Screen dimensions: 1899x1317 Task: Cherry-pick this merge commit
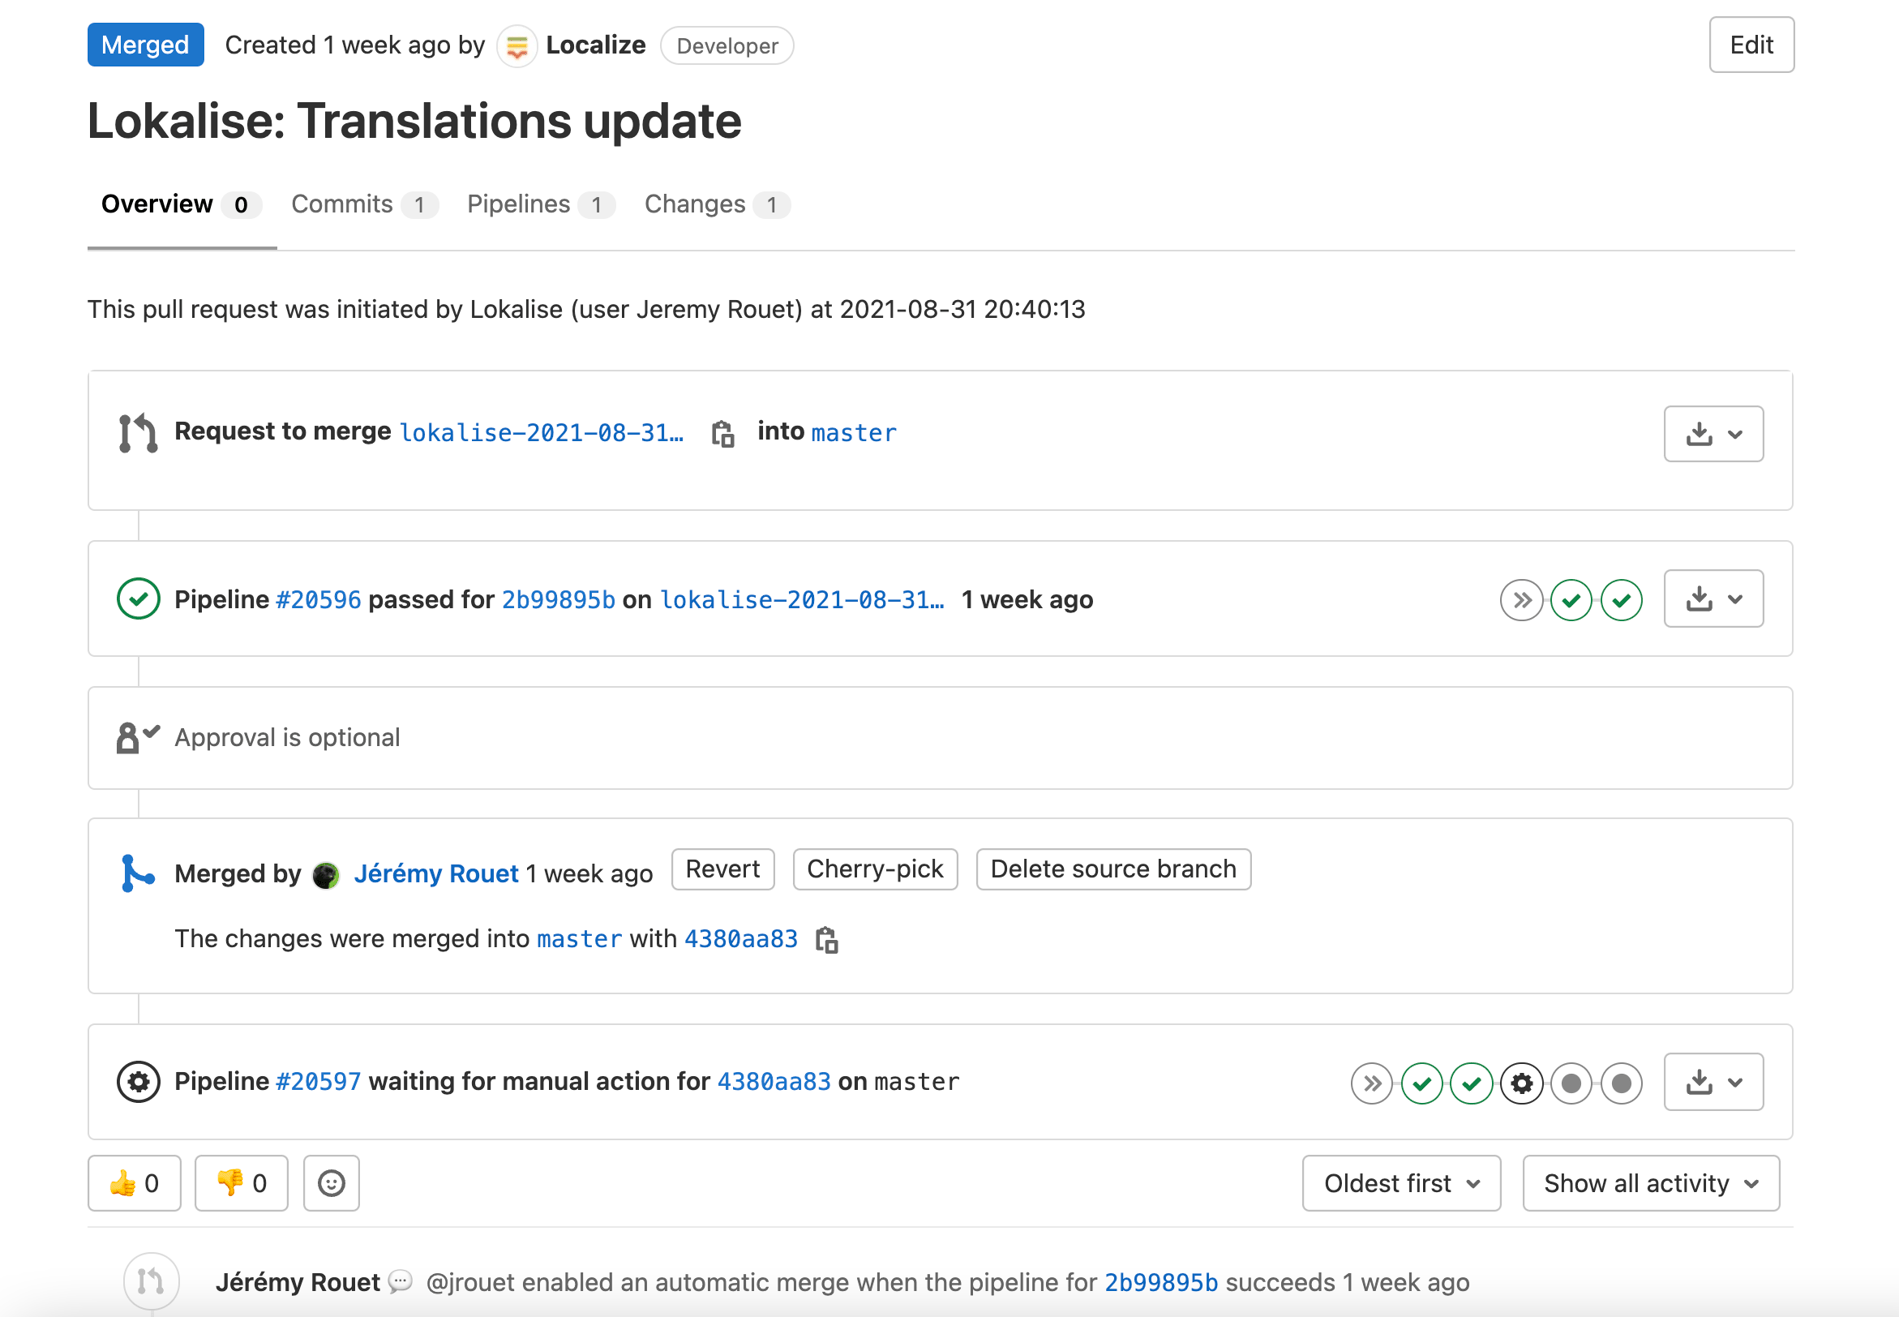point(874,869)
